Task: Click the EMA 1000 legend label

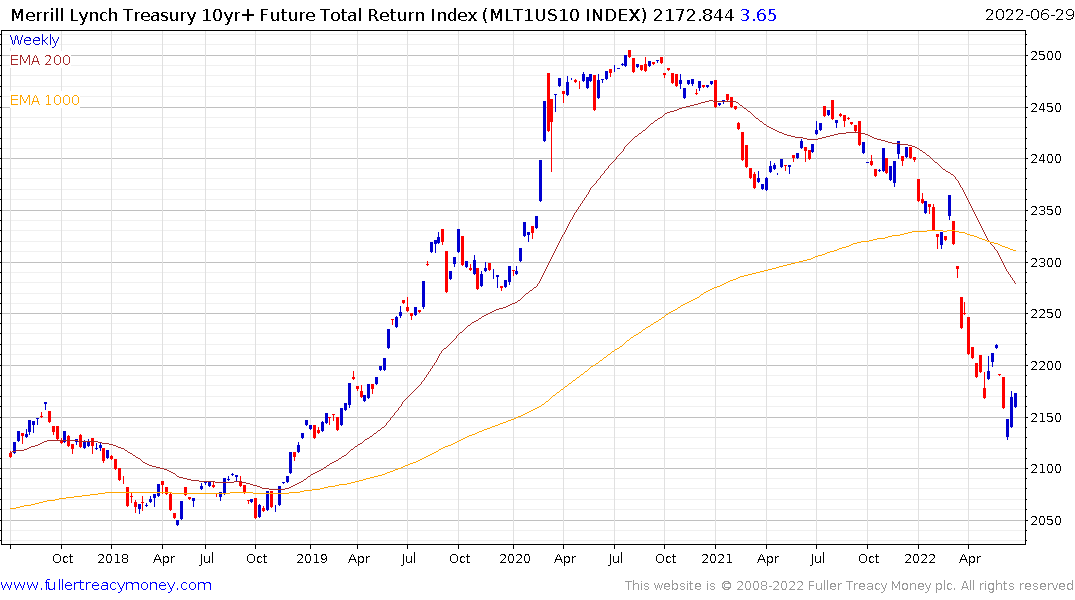Action: point(45,100)
